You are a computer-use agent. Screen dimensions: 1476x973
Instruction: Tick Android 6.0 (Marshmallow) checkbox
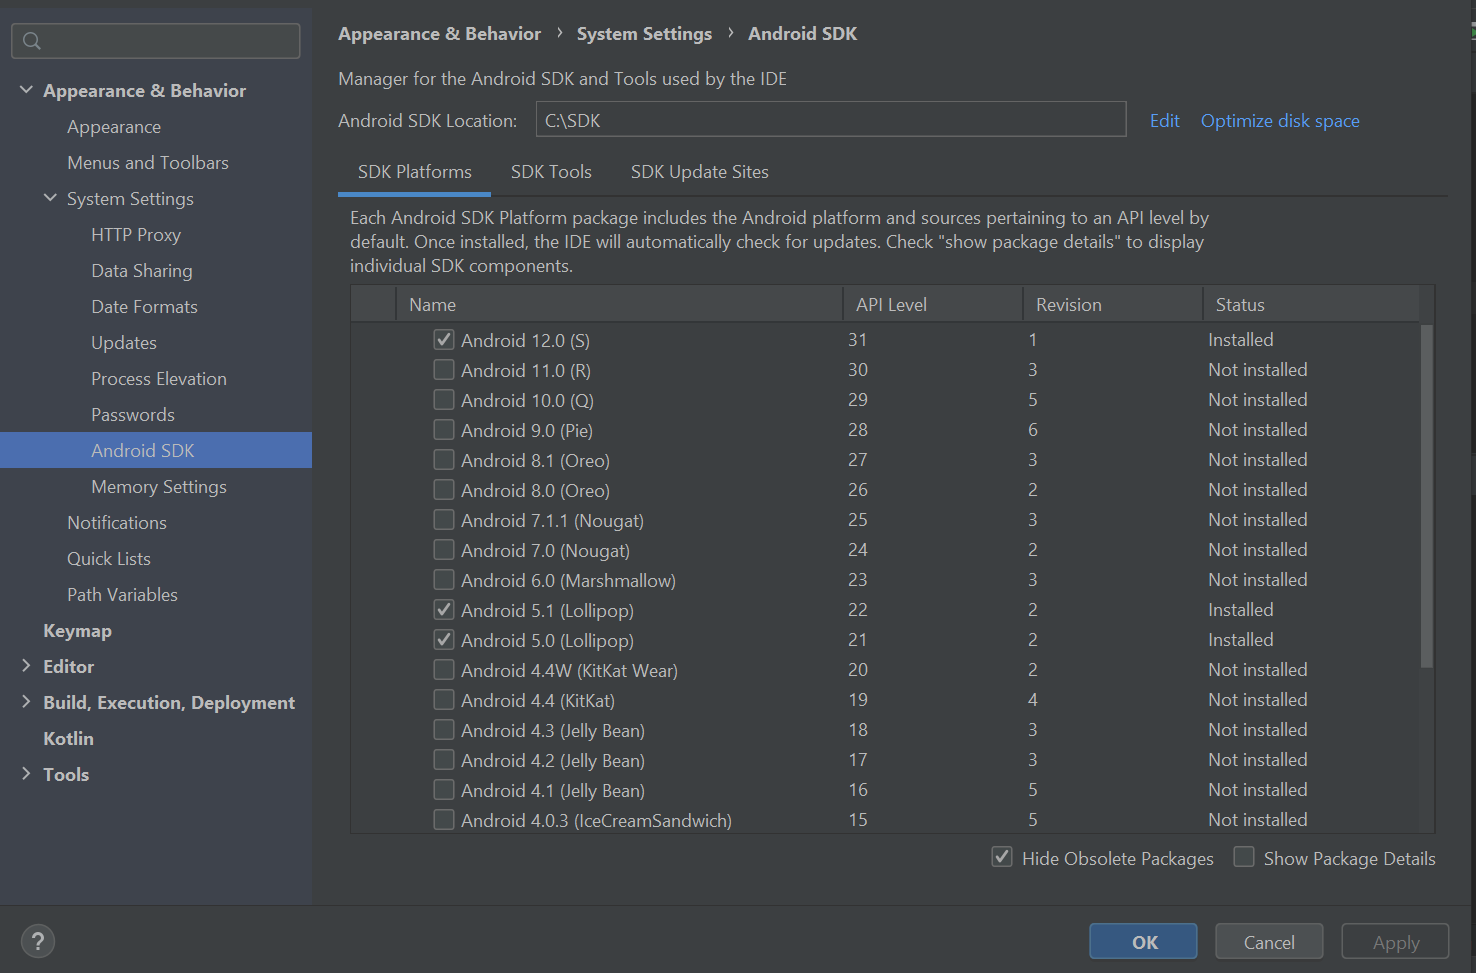coord(444,580)
